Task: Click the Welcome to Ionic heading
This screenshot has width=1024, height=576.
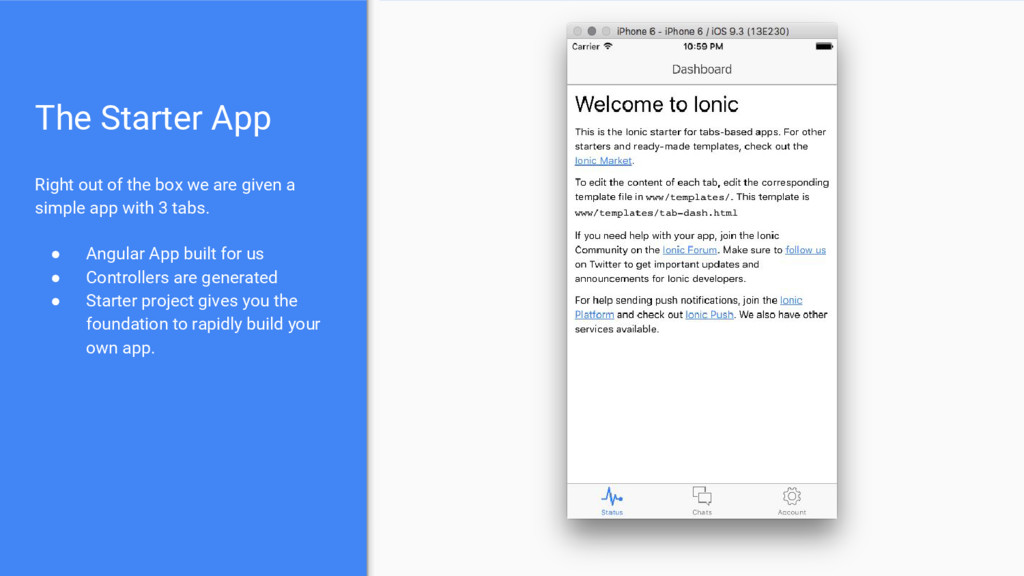Action: click(x=656, y=104)
